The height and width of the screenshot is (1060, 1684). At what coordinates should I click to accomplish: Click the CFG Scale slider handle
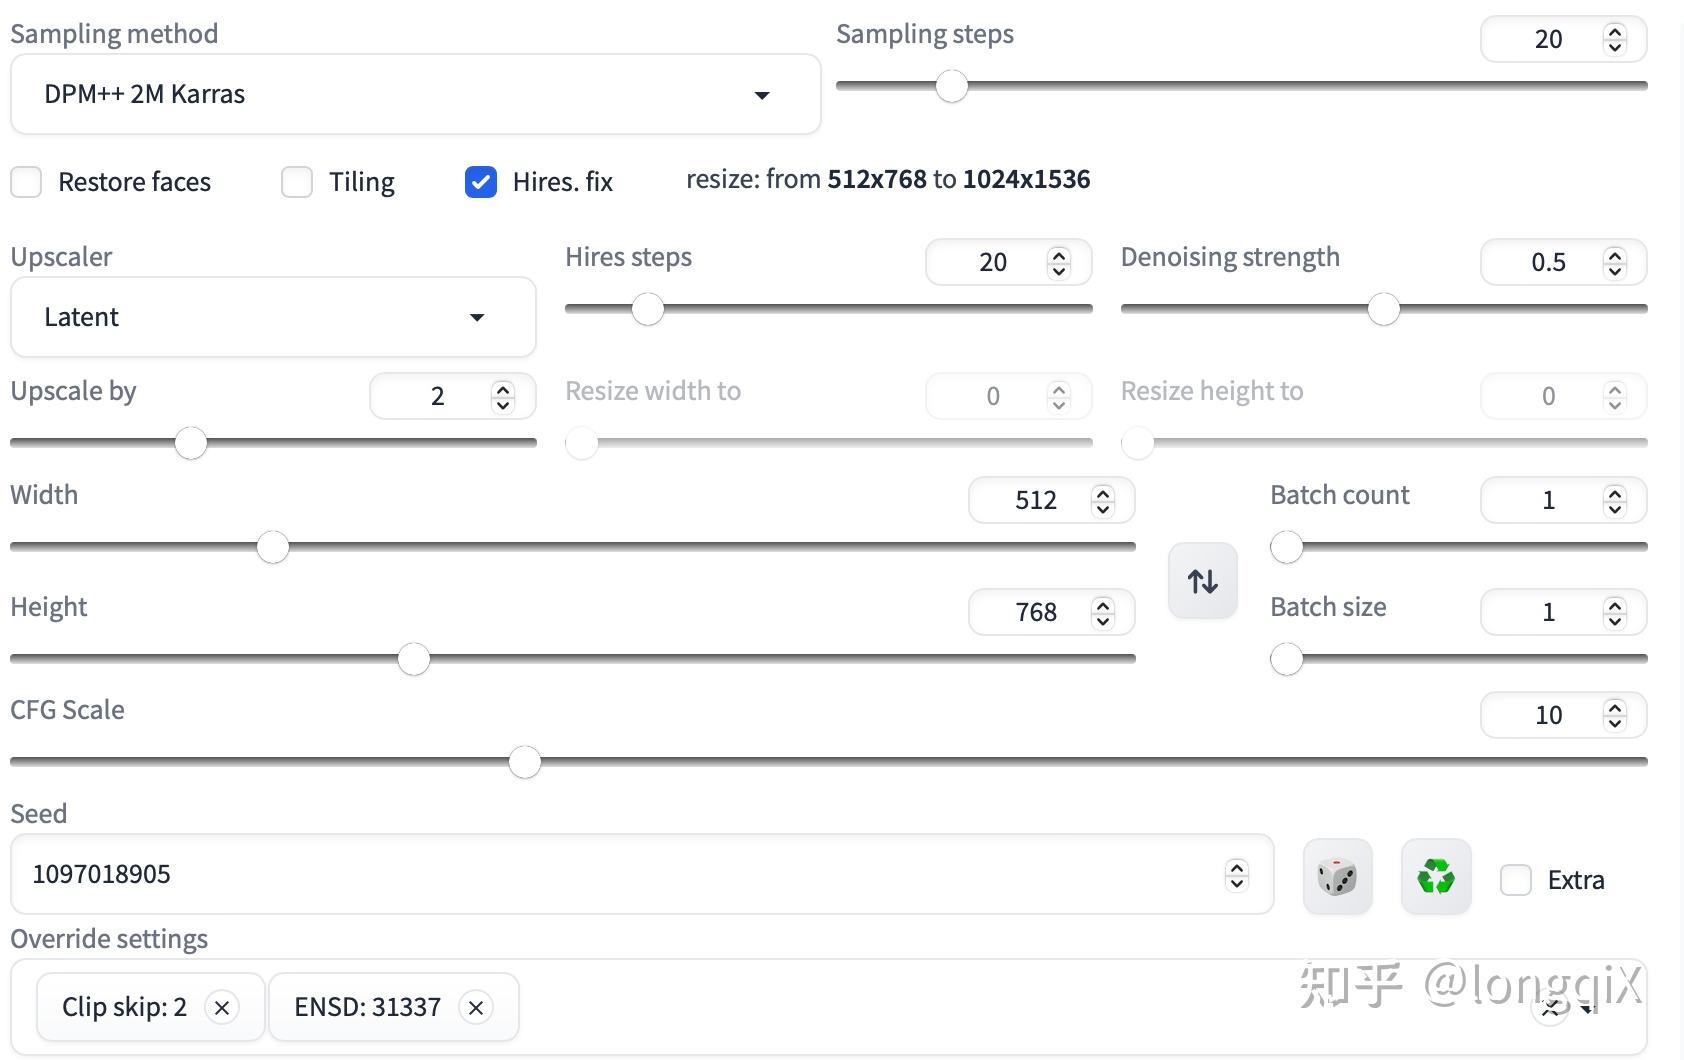coord(525,762)
